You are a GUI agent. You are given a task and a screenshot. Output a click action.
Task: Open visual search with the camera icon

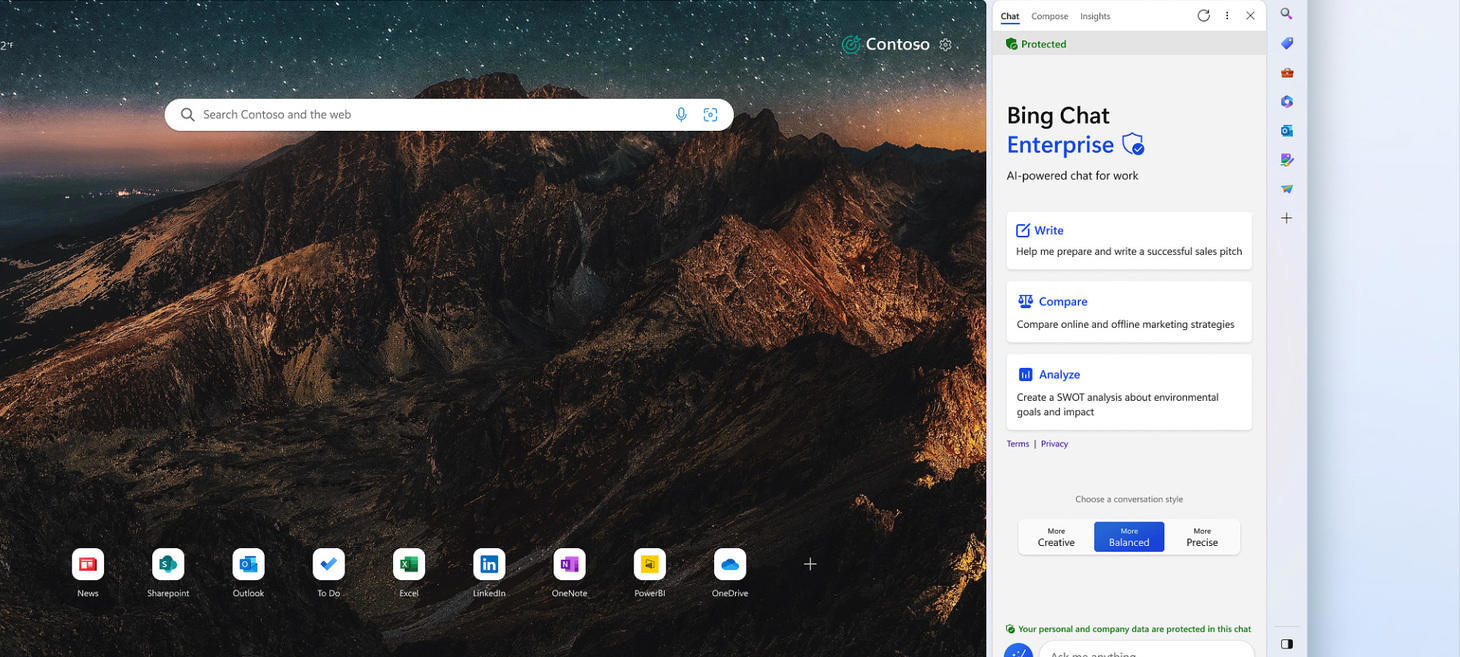(x=710, y=114)
